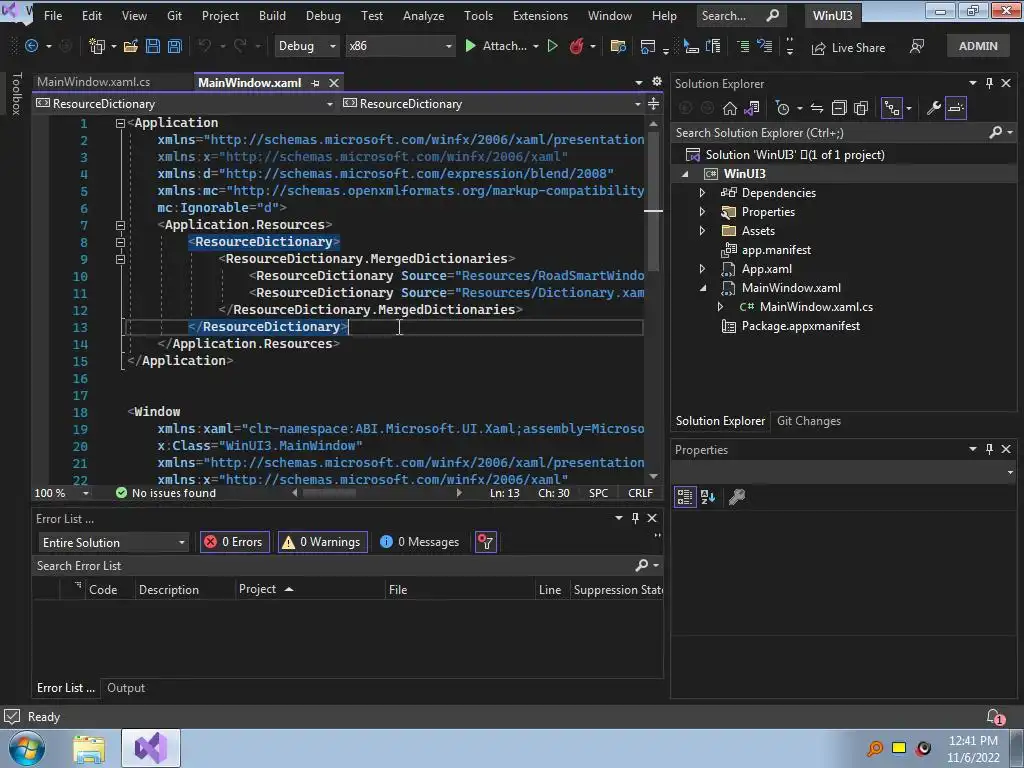Open the Debug configuration dropdown
Screen dimensions: 1024x768
tap(306, 46)
